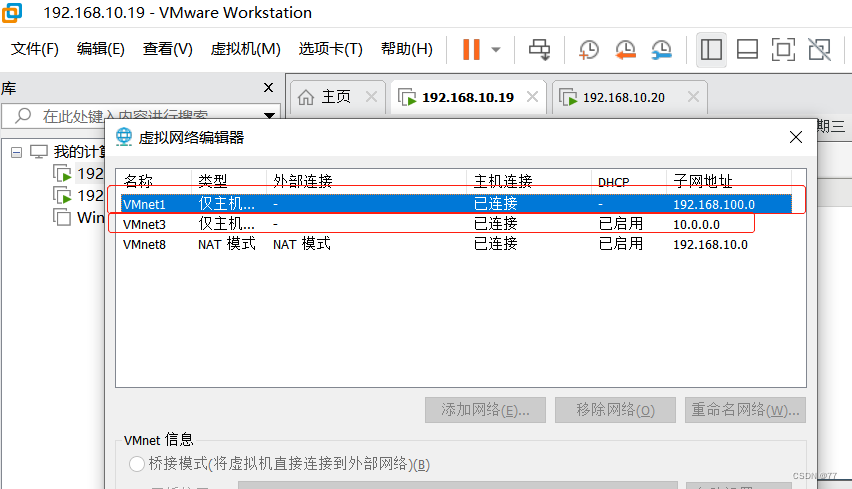Click the globe icon in network editor title
852x489 pixels.
coord(124,137)
